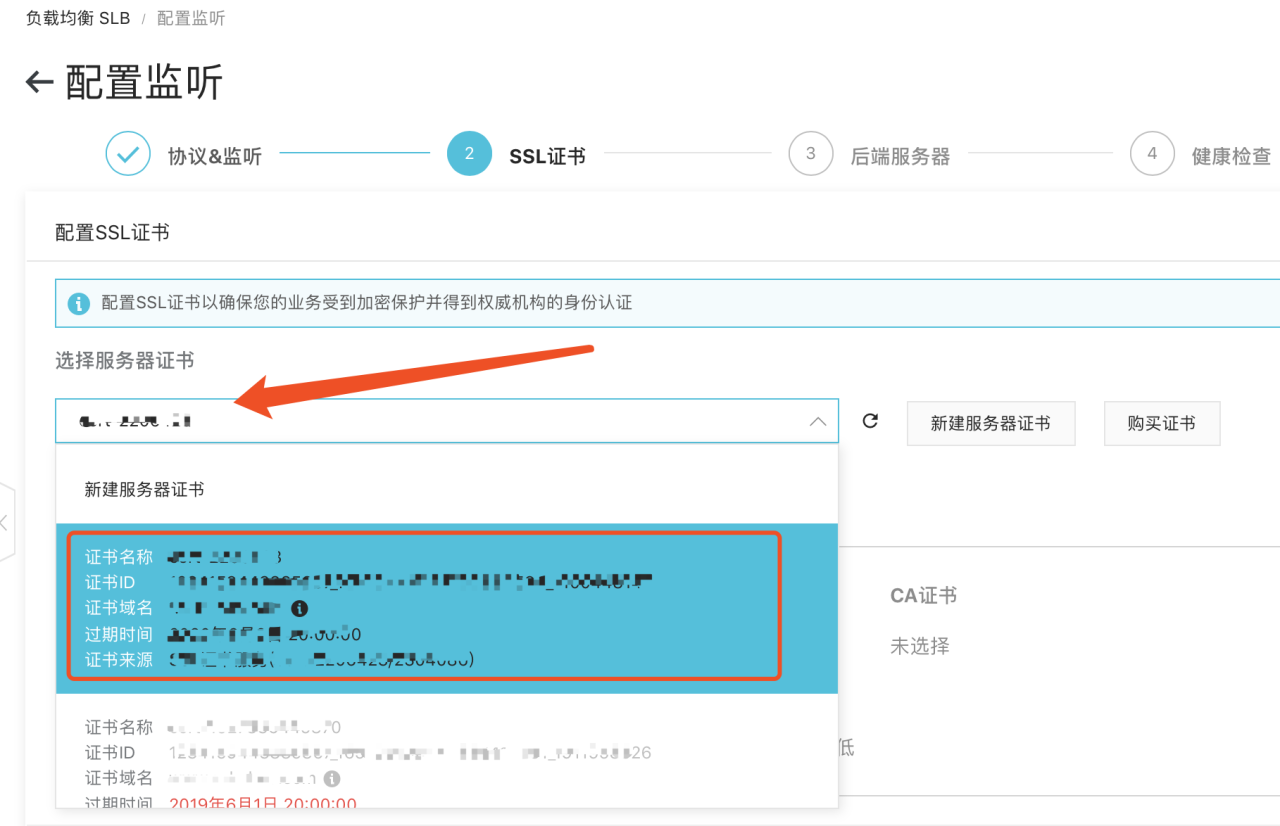1280x826 pixels.
Task: Click the SSL notice text in the info banner
Action: (367, 303)
